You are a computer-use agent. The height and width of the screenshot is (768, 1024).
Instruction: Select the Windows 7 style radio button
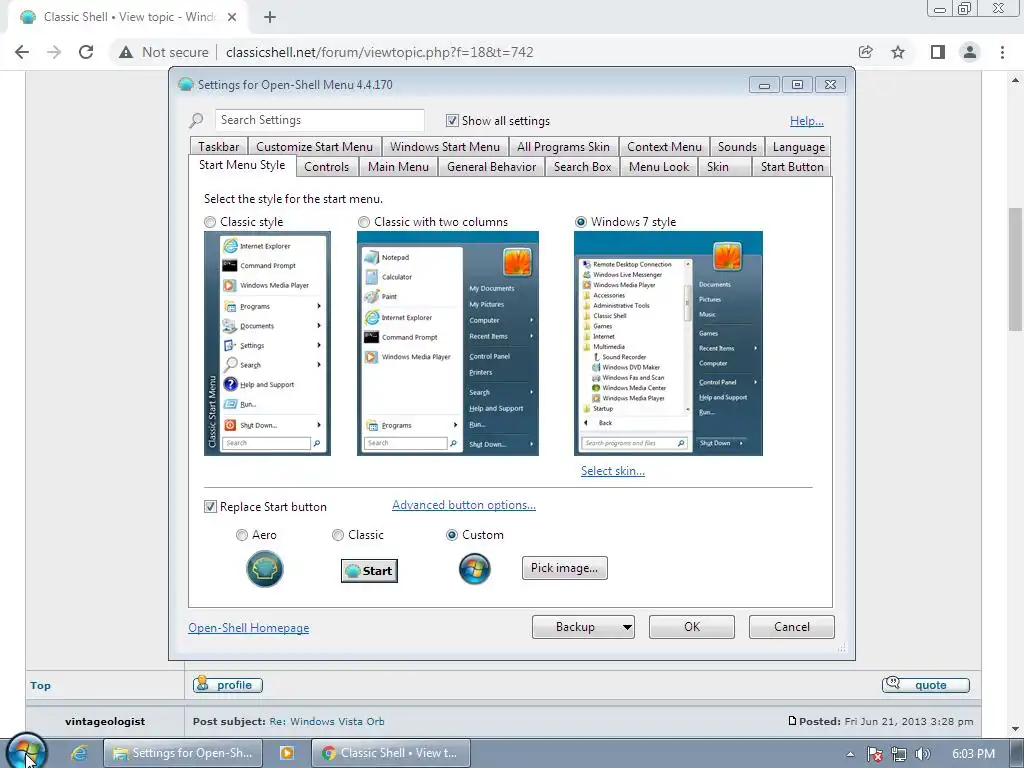(x=581, y=222)
